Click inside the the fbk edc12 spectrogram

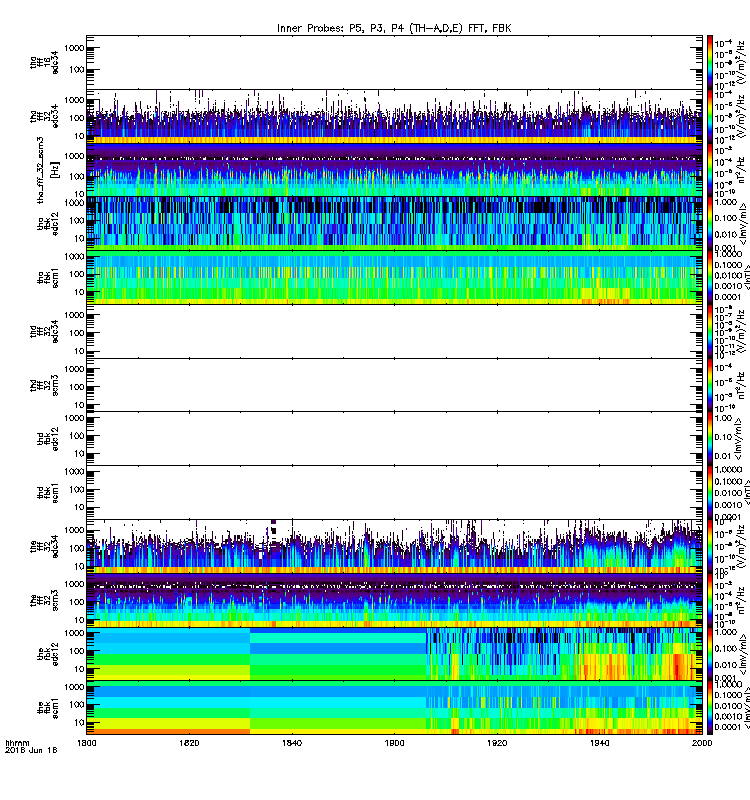click(394, 655)
